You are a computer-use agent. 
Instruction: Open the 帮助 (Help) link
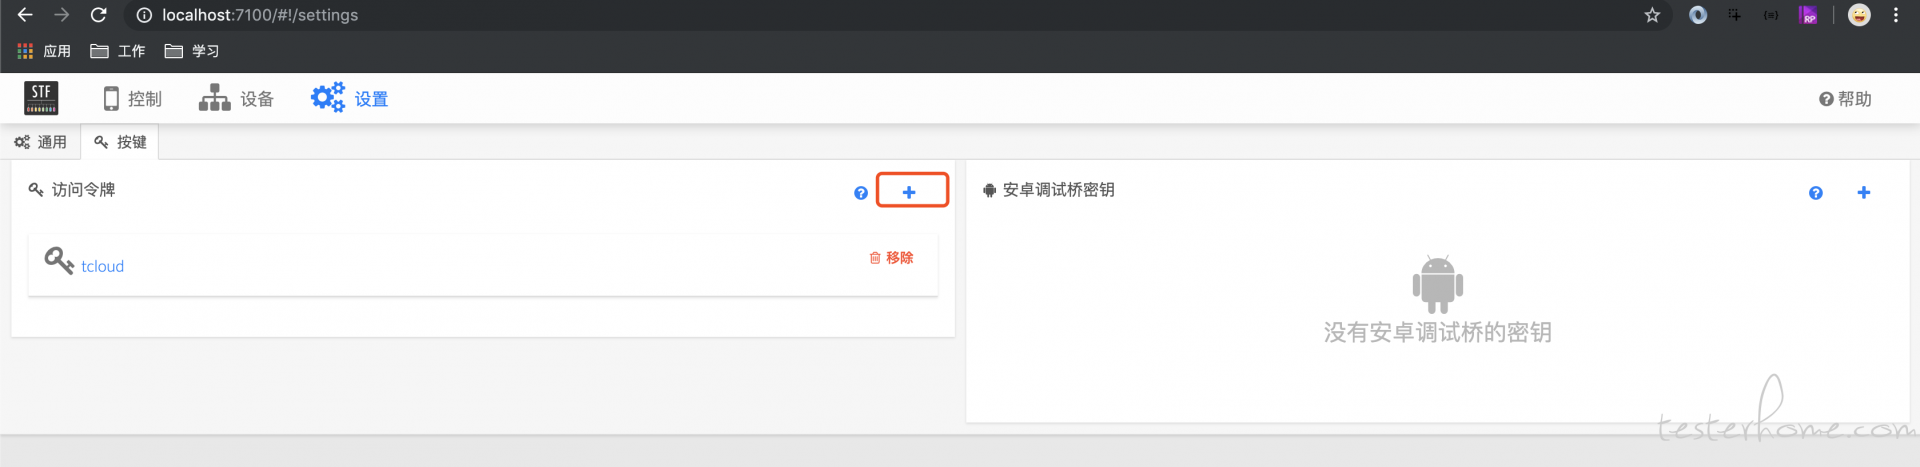[1845, 99]
